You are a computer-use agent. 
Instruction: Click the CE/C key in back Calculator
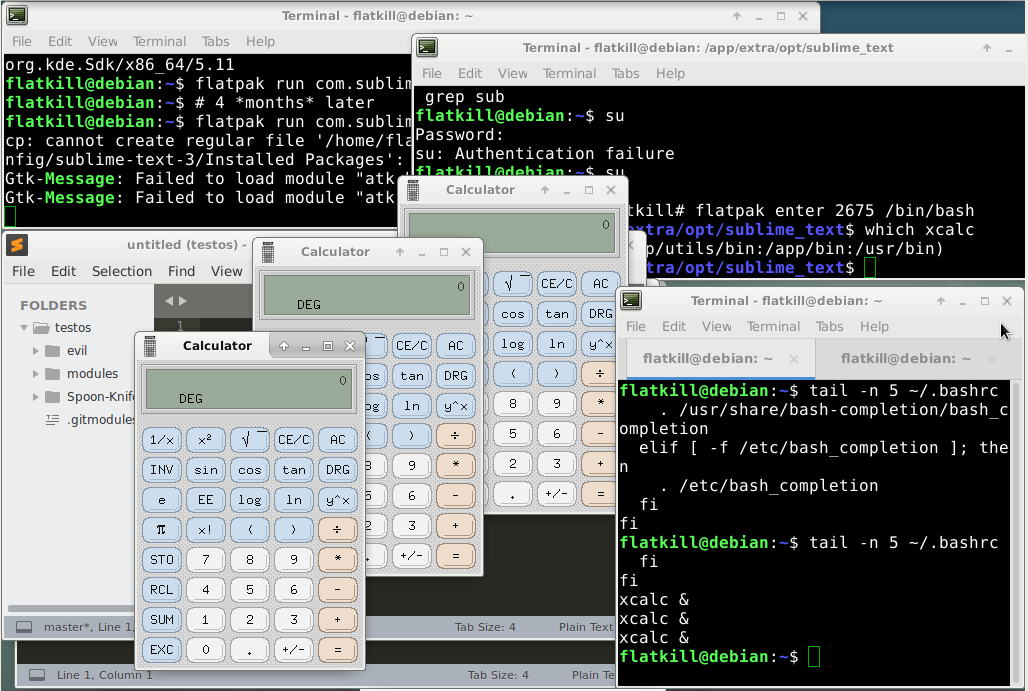tap(556, 284)
